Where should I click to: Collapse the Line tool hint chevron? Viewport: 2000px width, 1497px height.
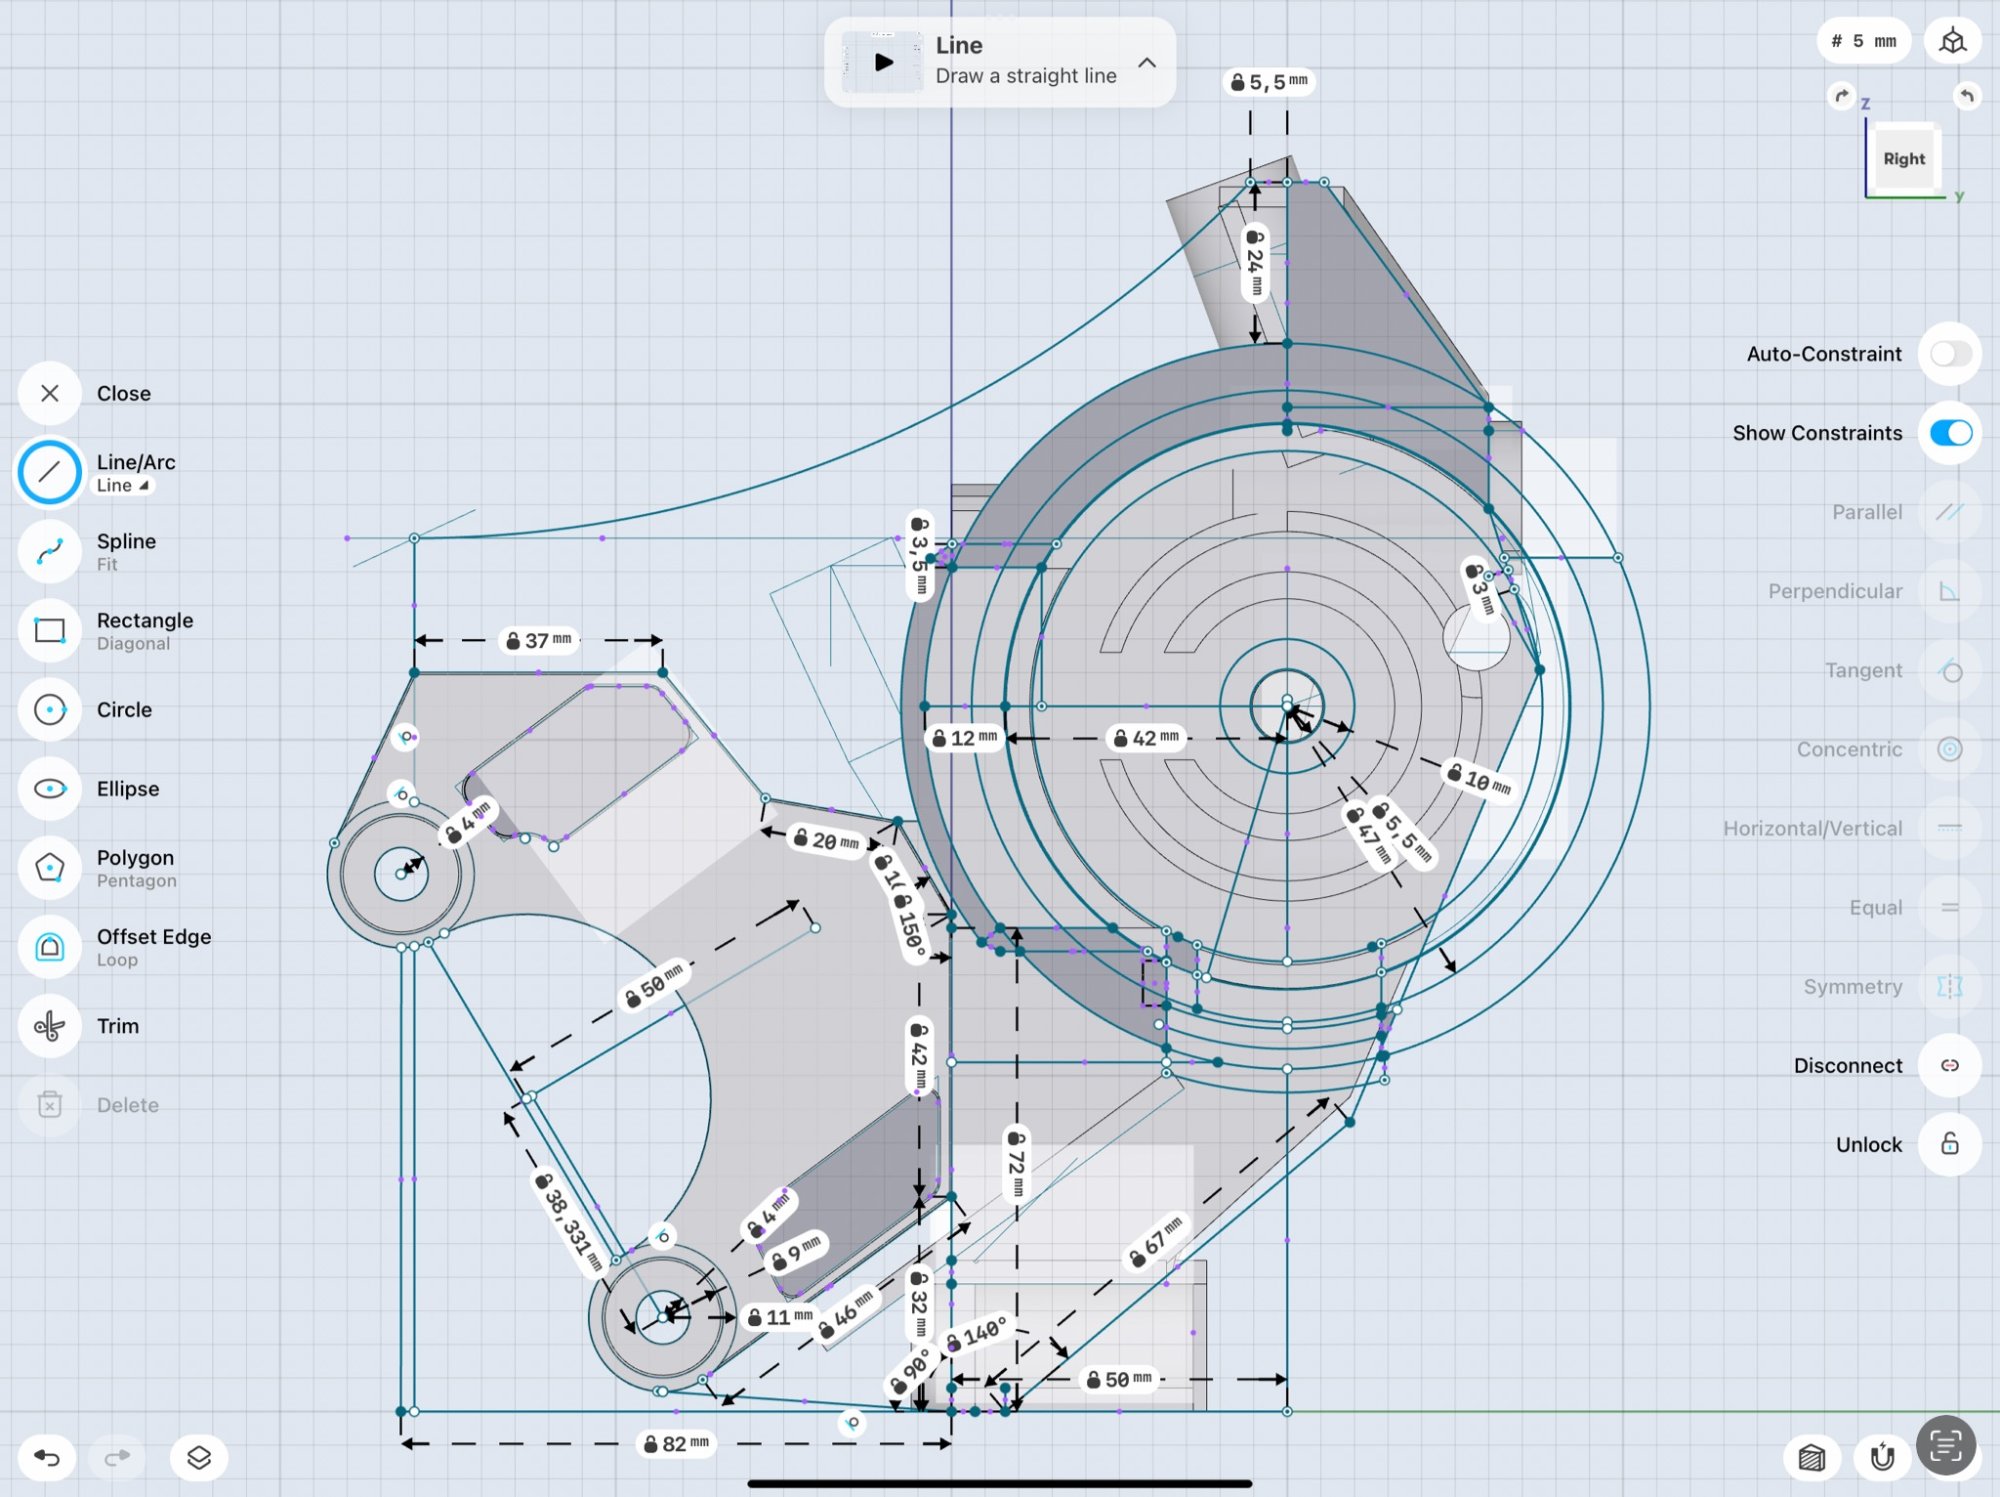click(x=1147, y=62)
